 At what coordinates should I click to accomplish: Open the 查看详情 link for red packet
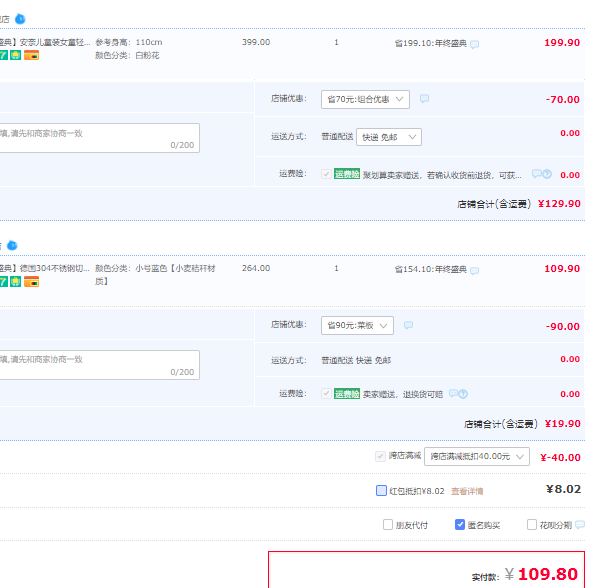point(467,491)
